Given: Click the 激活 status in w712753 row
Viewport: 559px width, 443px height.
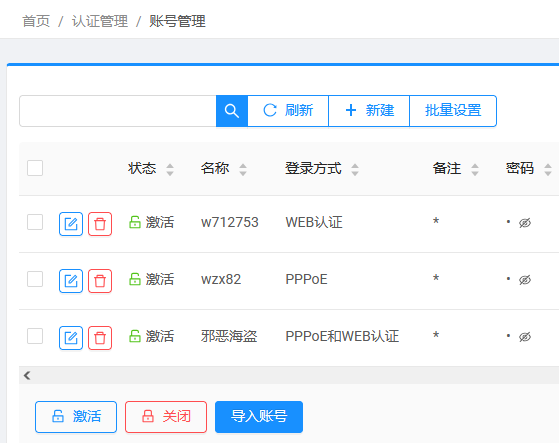Looking at the screenshot, I should 152,222.
